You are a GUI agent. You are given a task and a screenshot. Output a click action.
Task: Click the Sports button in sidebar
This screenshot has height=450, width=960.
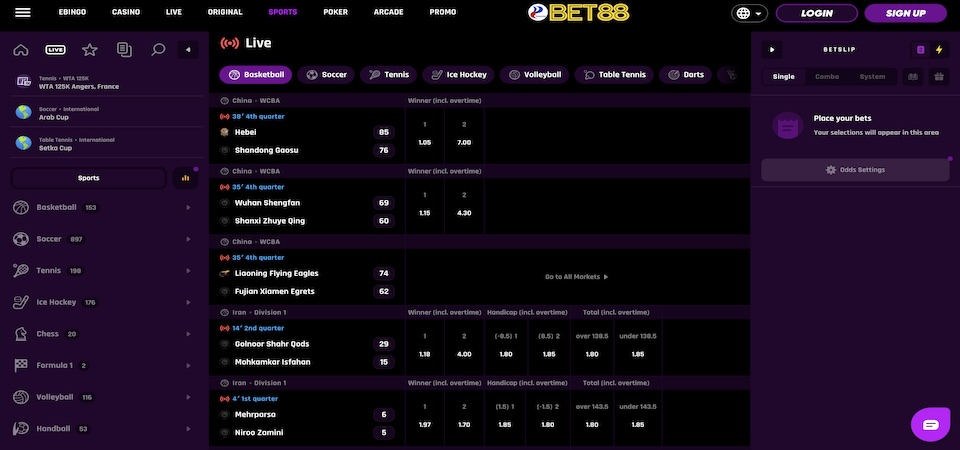(x=89, y=178)
